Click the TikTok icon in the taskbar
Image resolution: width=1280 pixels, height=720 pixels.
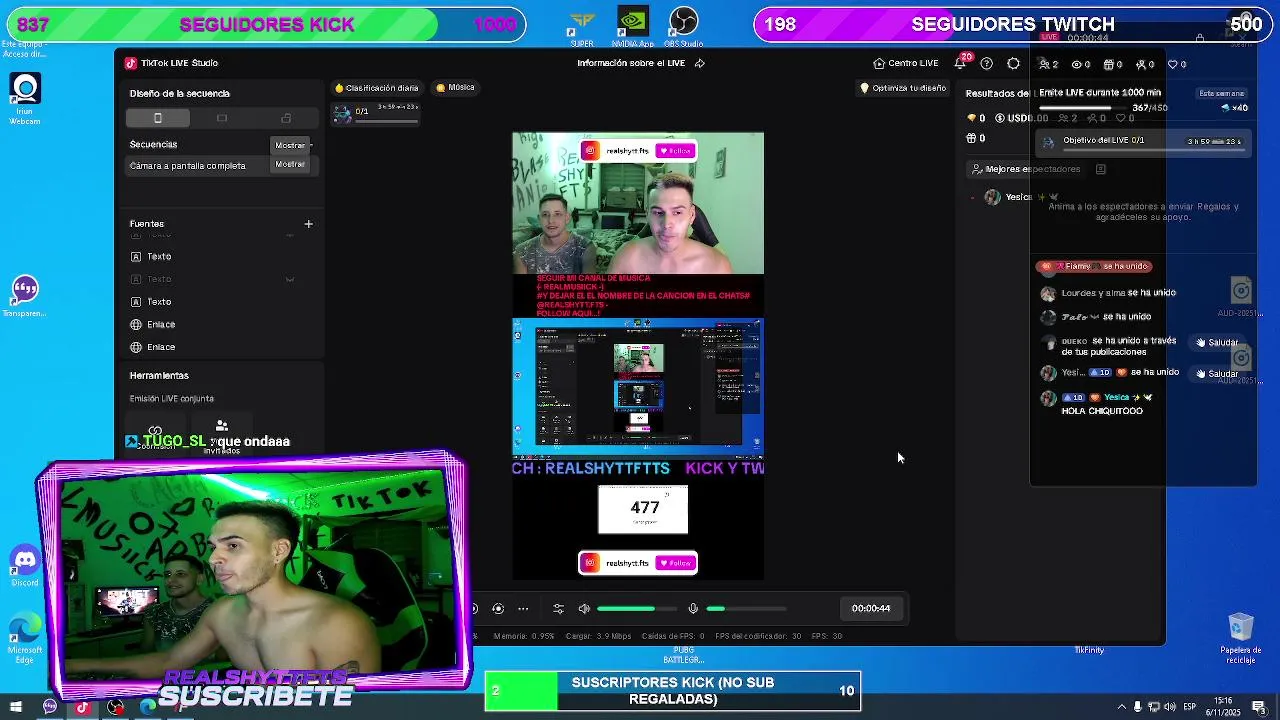(83, 707)
